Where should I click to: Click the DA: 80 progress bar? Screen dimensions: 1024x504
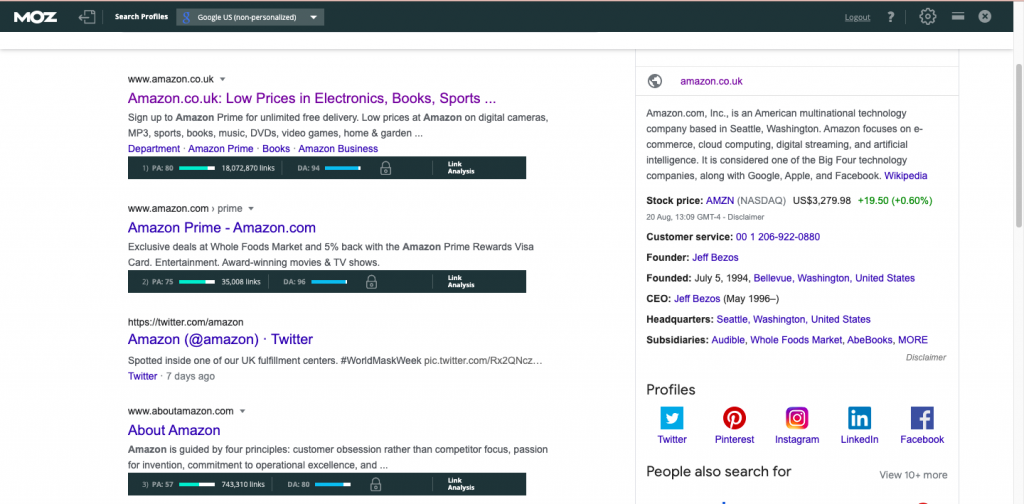click(333, 484)
